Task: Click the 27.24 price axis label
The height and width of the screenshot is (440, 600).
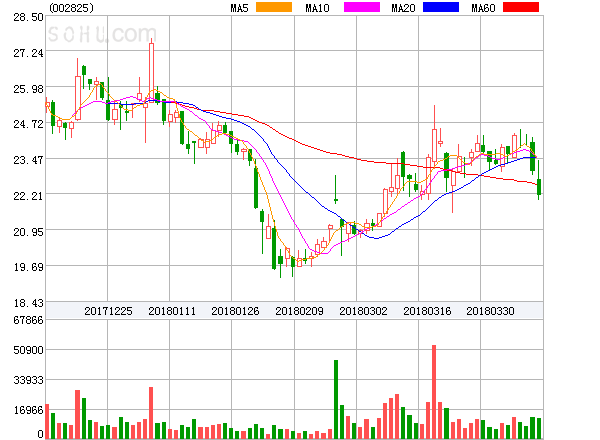Action: point(28,53)
